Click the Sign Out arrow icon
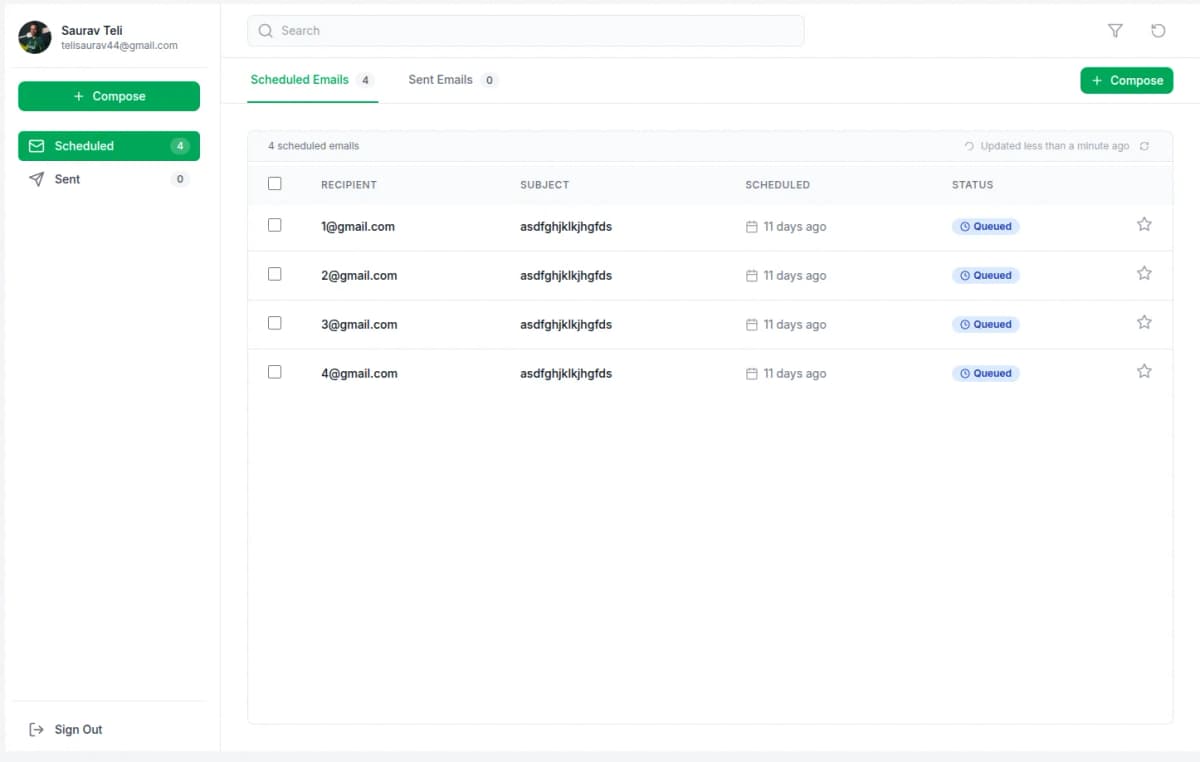 [37, 729]
